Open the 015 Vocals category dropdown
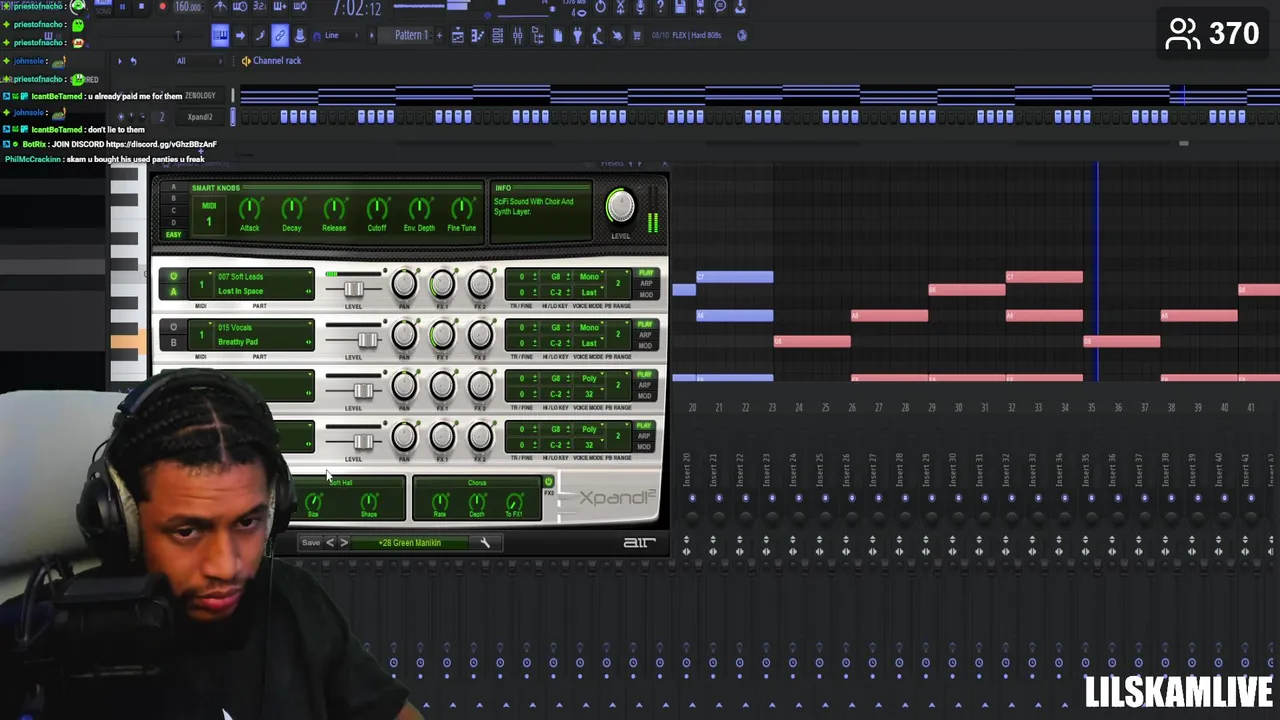This screenshot has height=720, width=1280. (x=264, y=327)
